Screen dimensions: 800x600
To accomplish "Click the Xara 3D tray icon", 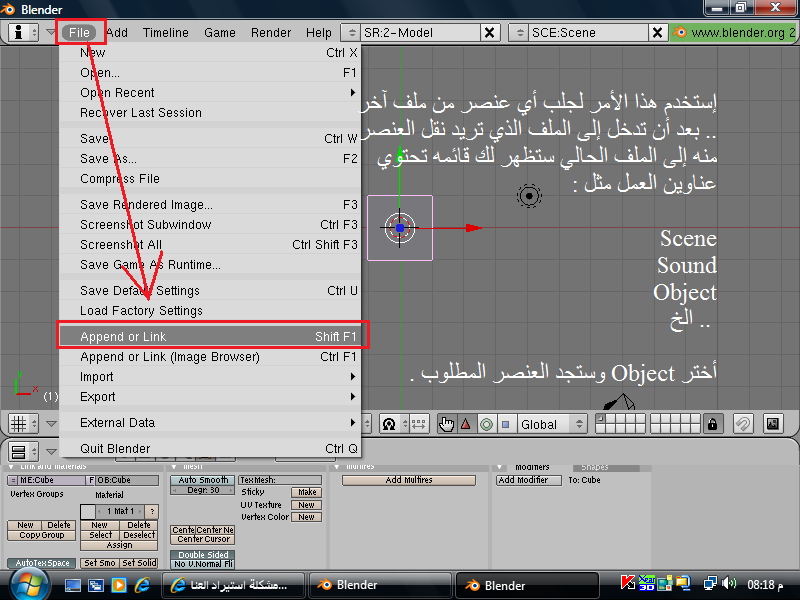I will click(x=646, y=583).
